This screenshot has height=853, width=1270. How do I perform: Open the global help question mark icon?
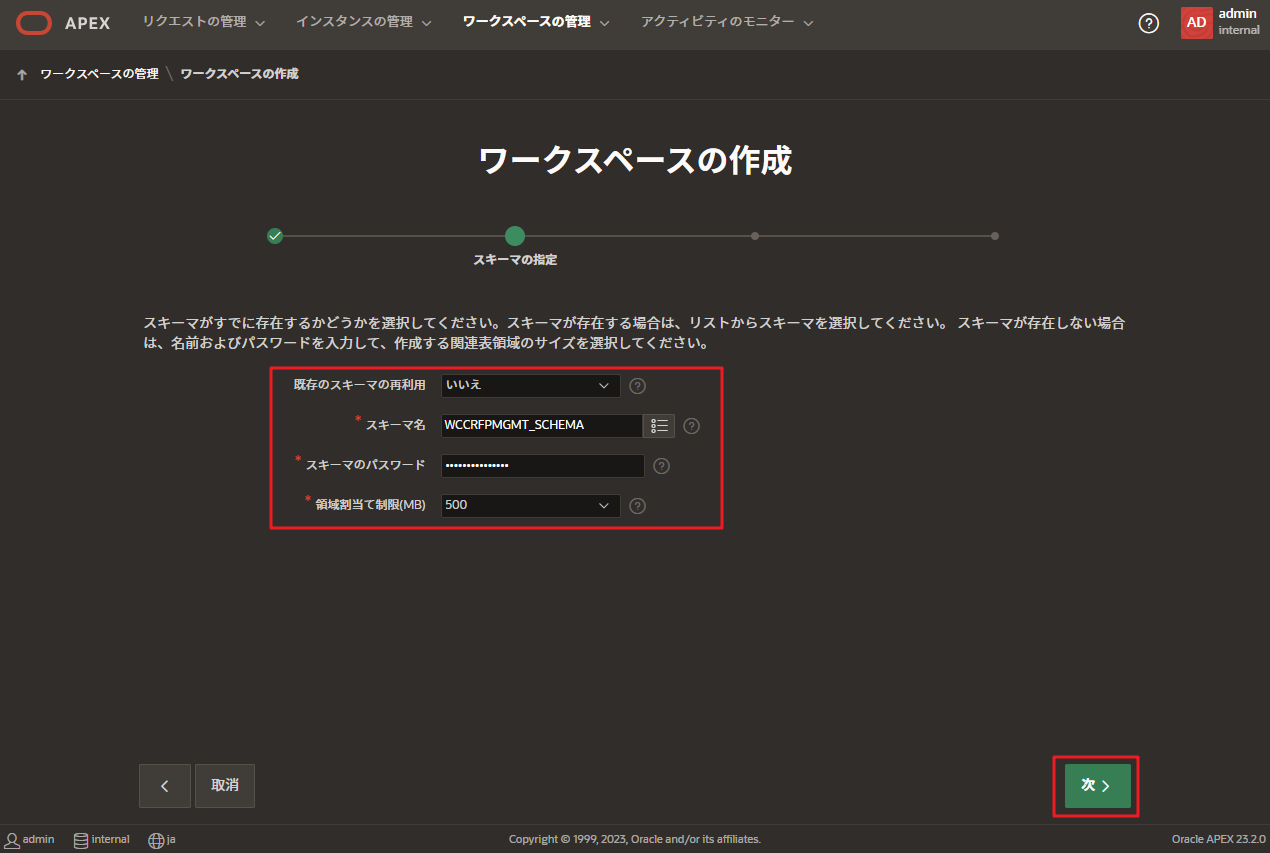1148,22
